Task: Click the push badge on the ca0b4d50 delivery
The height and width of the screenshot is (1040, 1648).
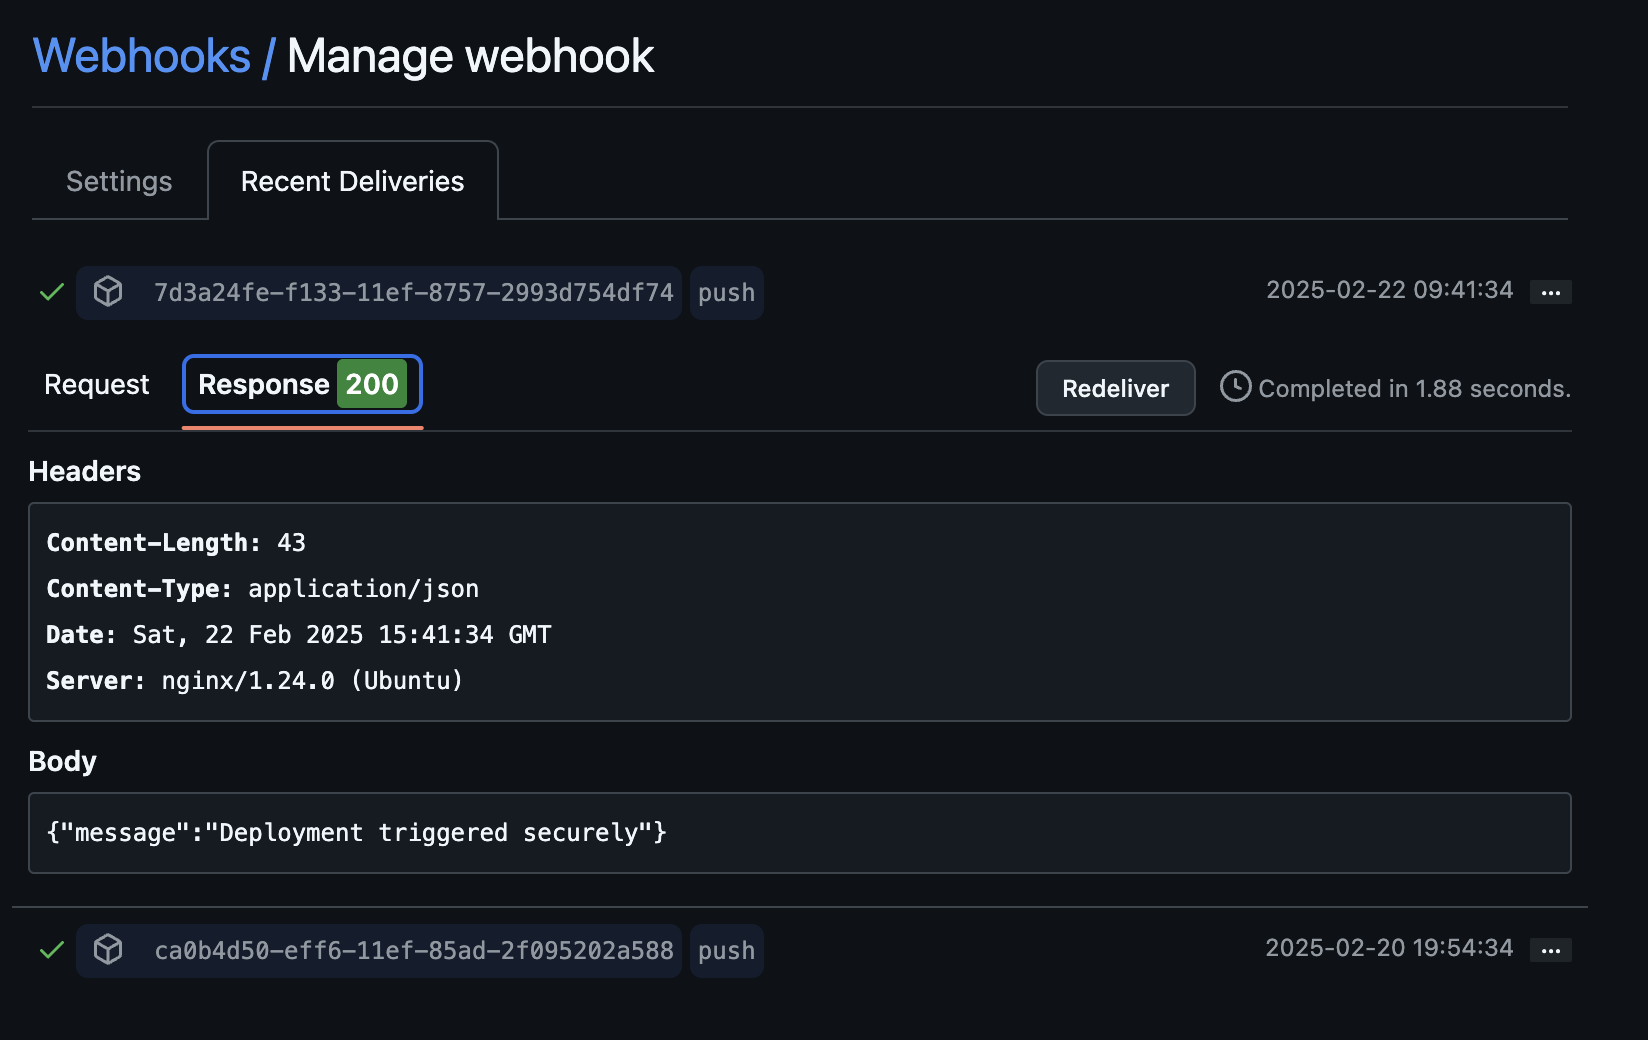Action: click(726, 950)
